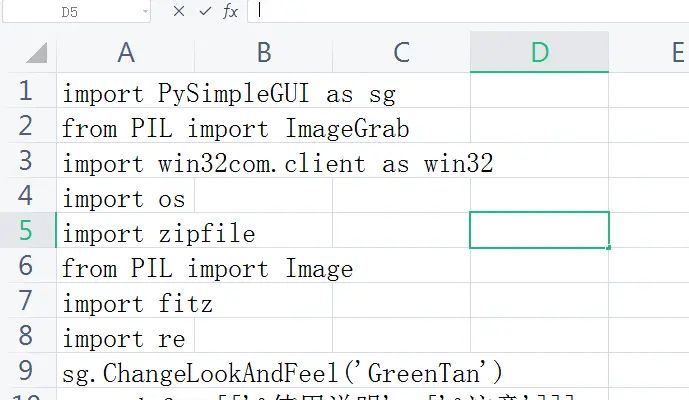
Task: Click cell with 'sg.ChangeLookAndFeel' text
Action: (125, 374)
